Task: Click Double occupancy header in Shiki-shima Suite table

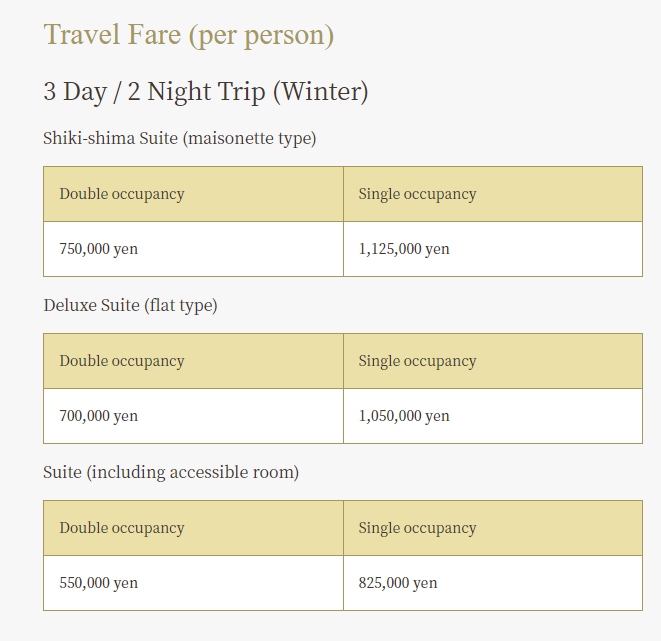Action: point(193,194)
